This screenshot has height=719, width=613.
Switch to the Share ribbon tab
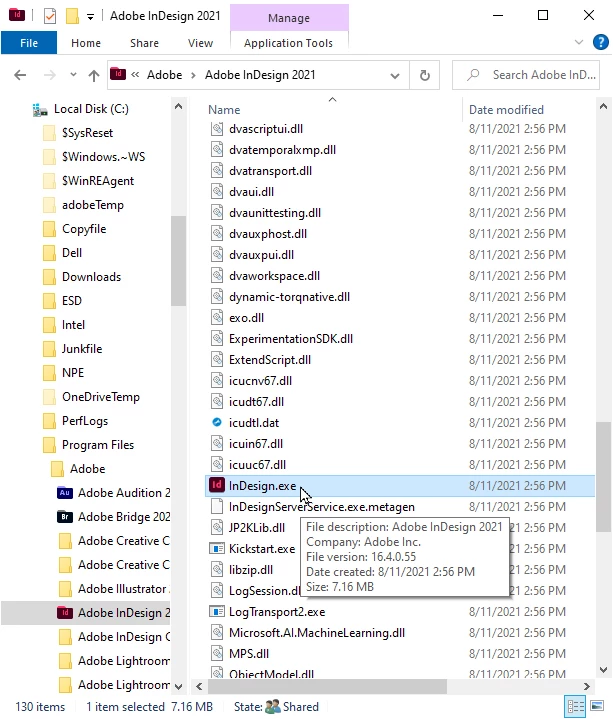click(x=144, y=43)
